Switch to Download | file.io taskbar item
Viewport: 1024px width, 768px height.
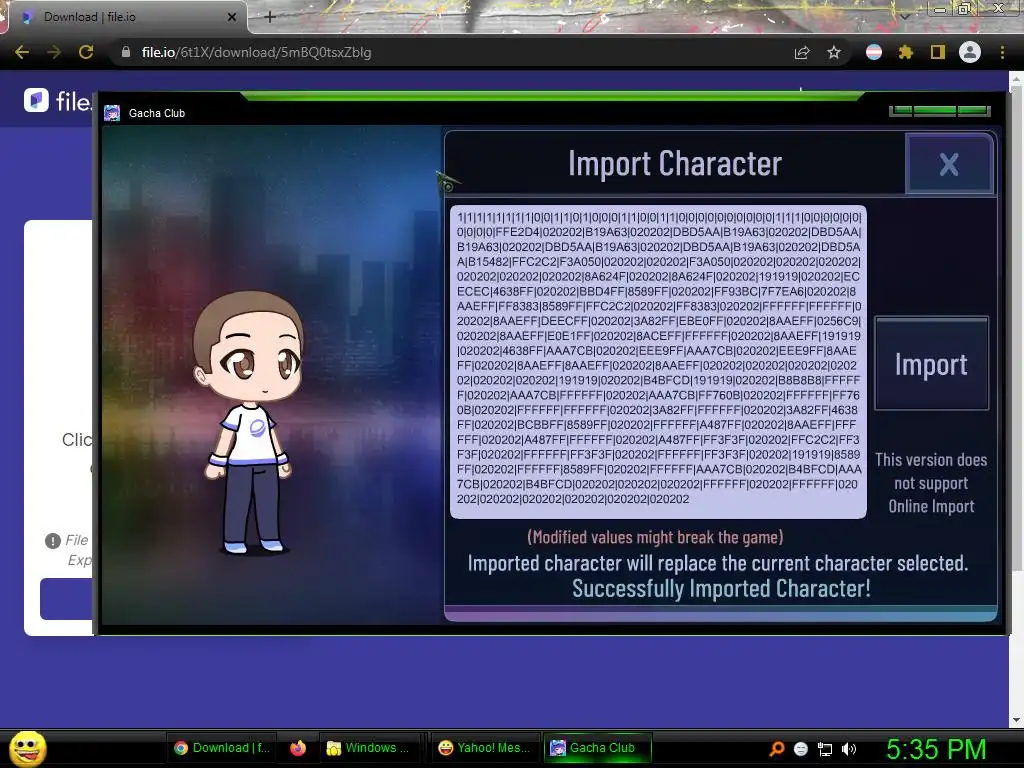point(221,748)
